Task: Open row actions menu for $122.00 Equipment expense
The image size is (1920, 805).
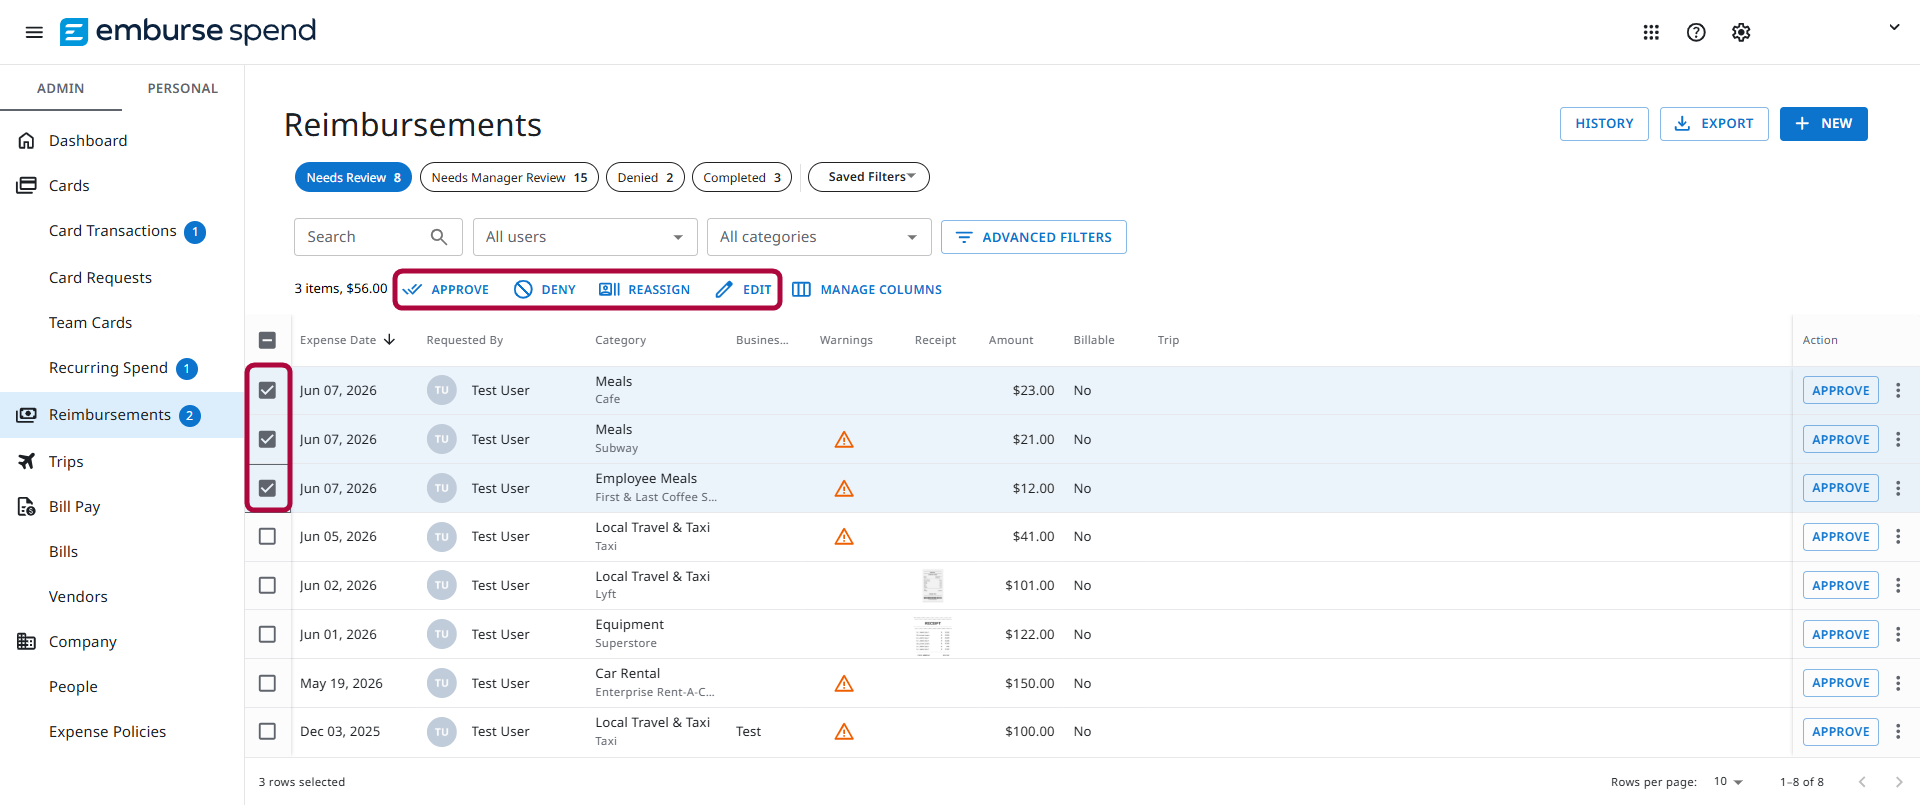Action: click(1898, 634)
